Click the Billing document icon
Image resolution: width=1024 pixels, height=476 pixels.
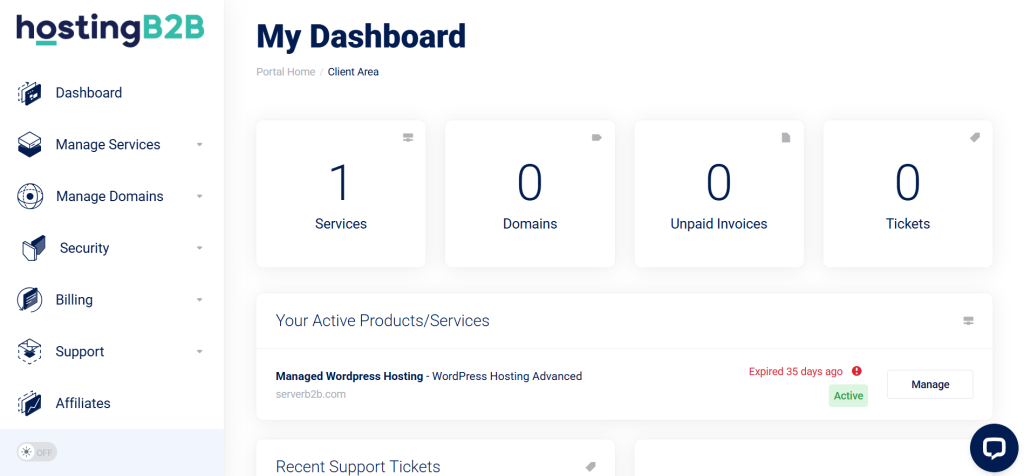click(x=29, y=300)
